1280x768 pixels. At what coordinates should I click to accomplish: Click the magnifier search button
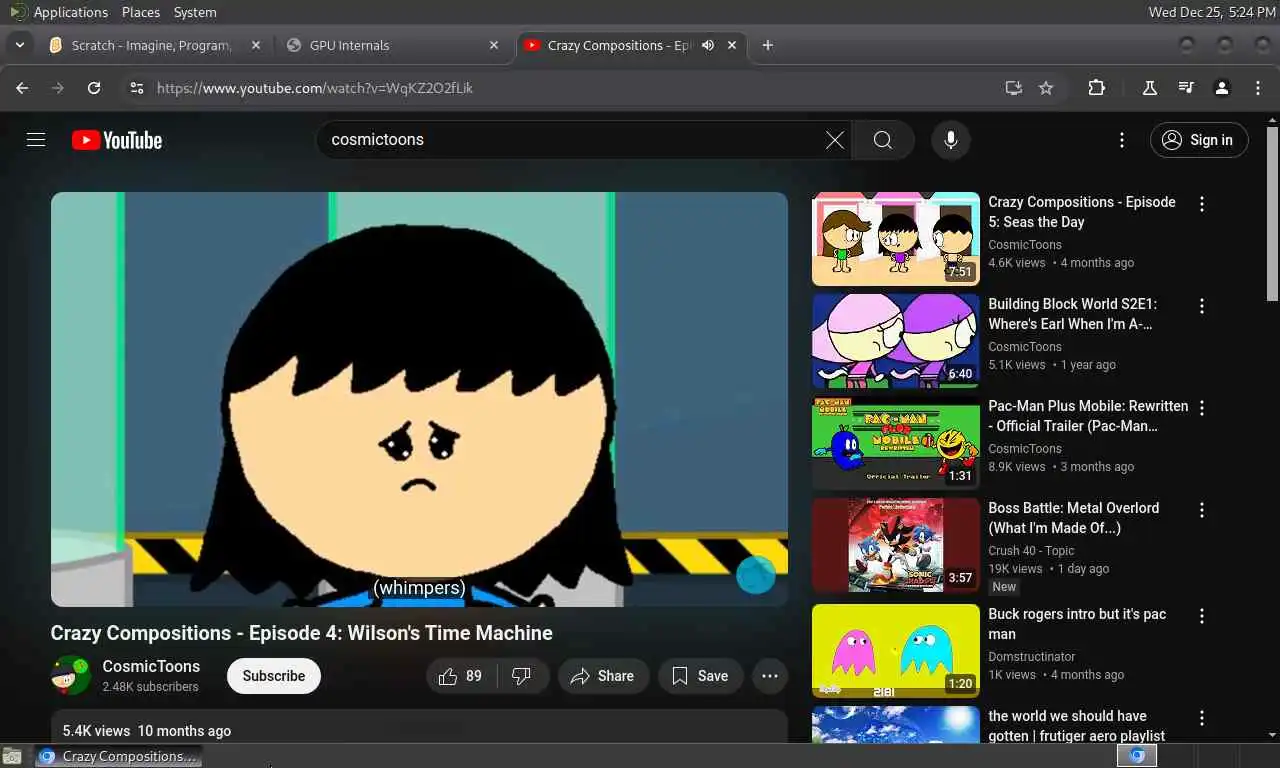[883, 140]
